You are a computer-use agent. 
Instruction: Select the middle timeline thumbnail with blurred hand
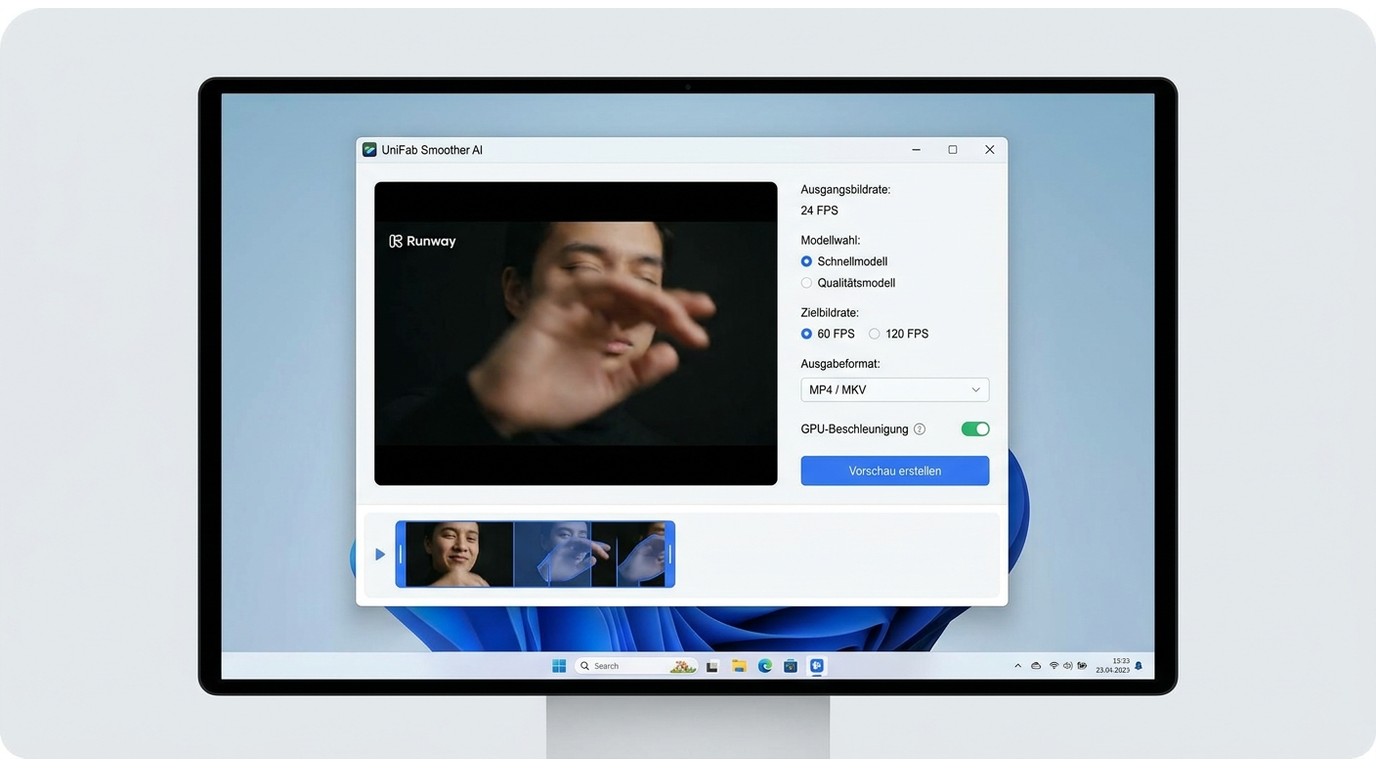552,554
